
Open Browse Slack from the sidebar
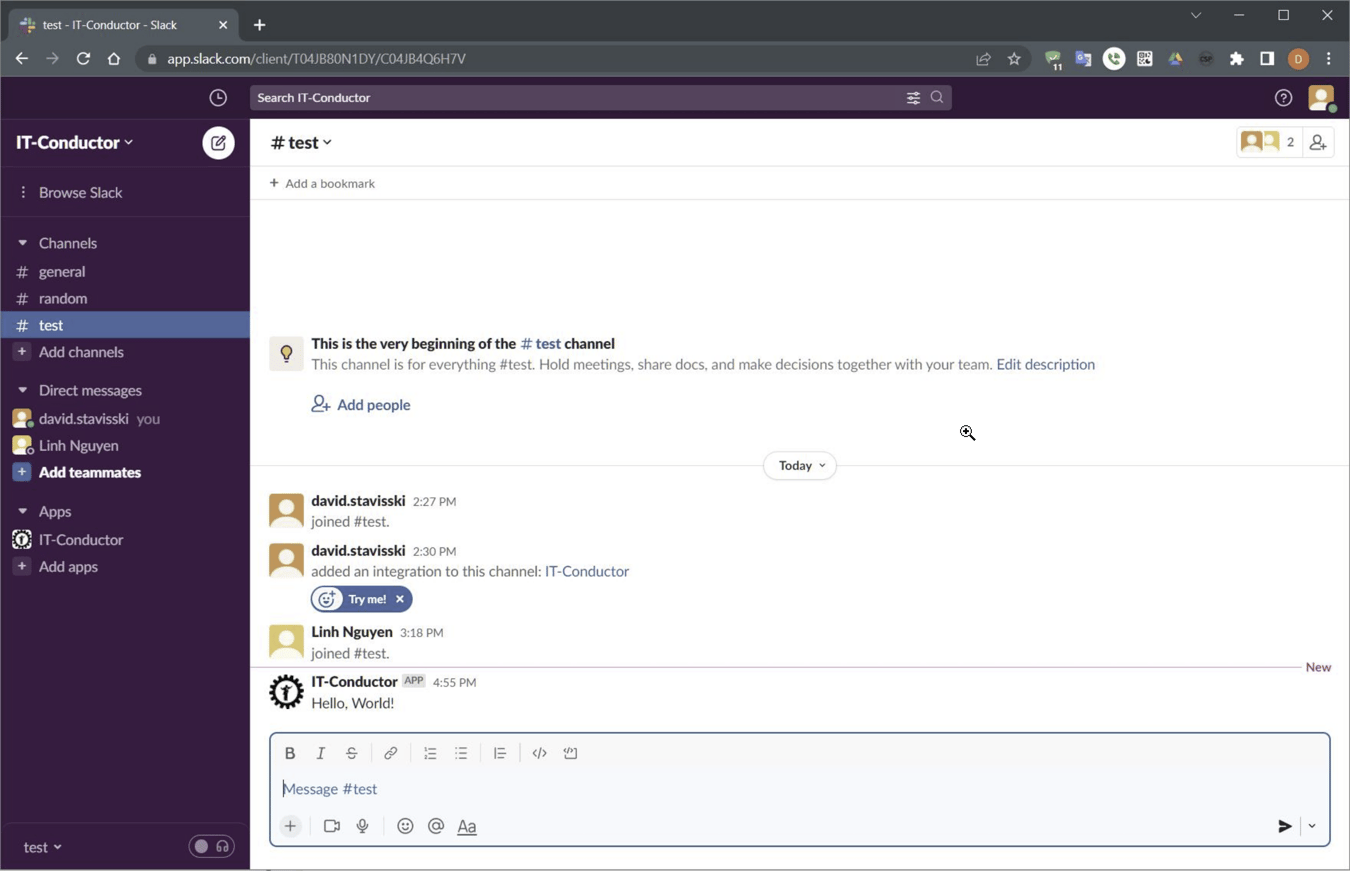click(80, 192)
